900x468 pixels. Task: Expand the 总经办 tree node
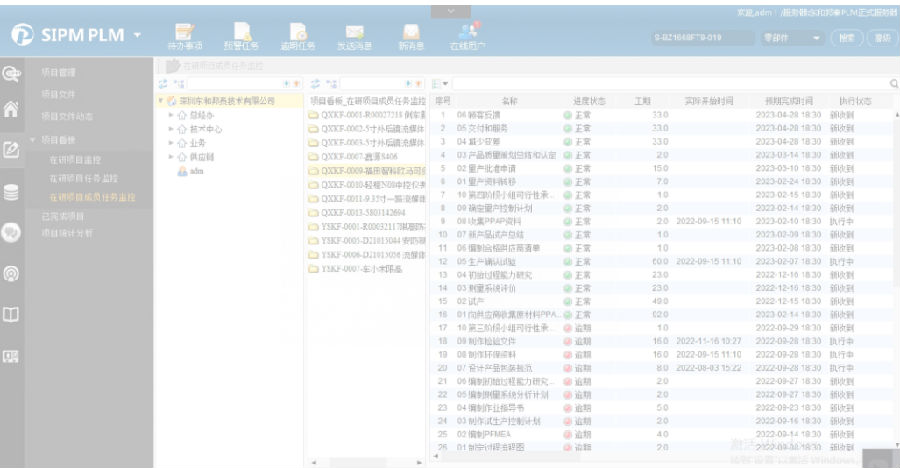pyautogui.click(x=171, y=115)
